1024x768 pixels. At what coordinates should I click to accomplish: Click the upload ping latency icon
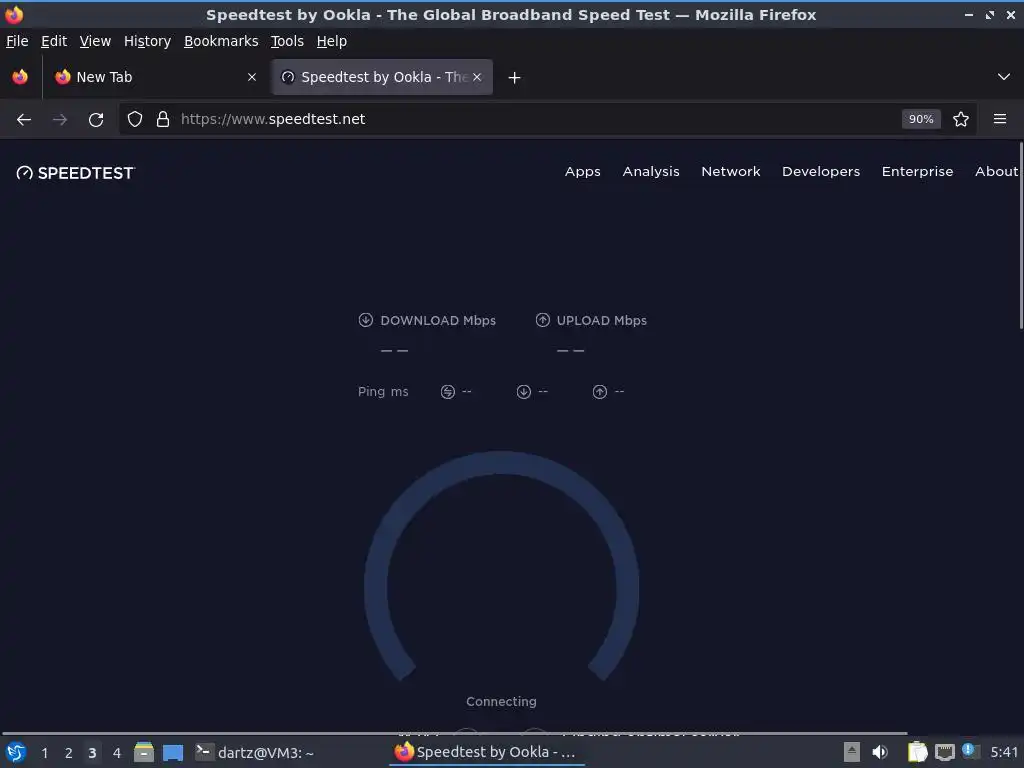(600, 392)
